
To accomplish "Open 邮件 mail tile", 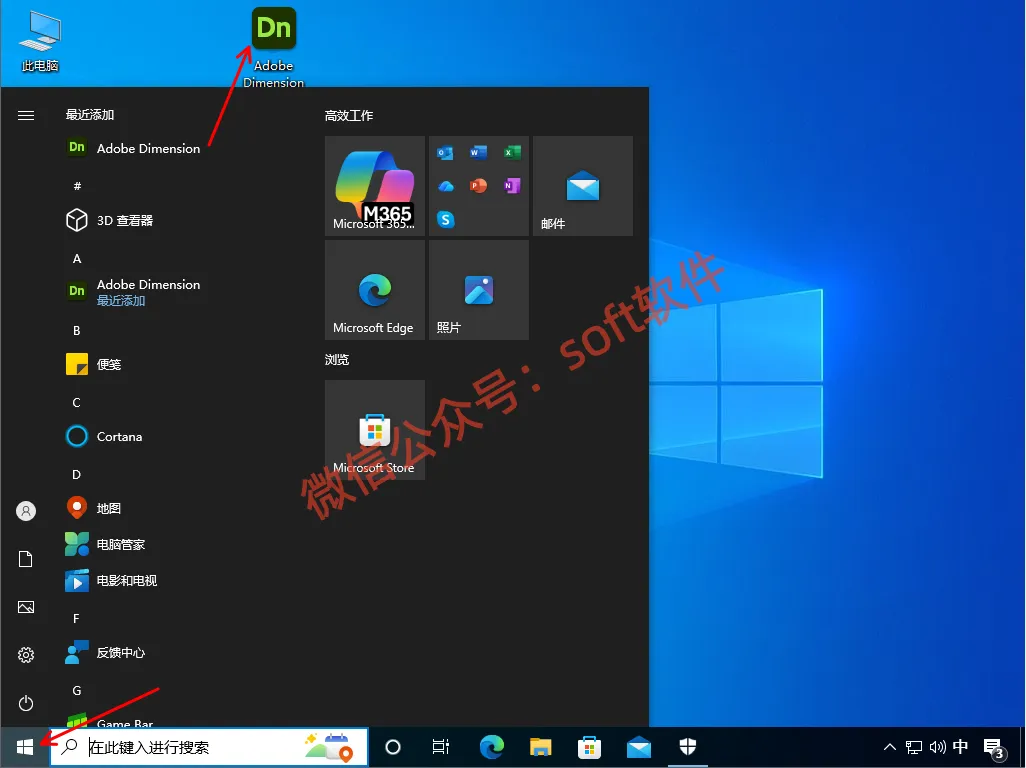I will click(583, 186).
